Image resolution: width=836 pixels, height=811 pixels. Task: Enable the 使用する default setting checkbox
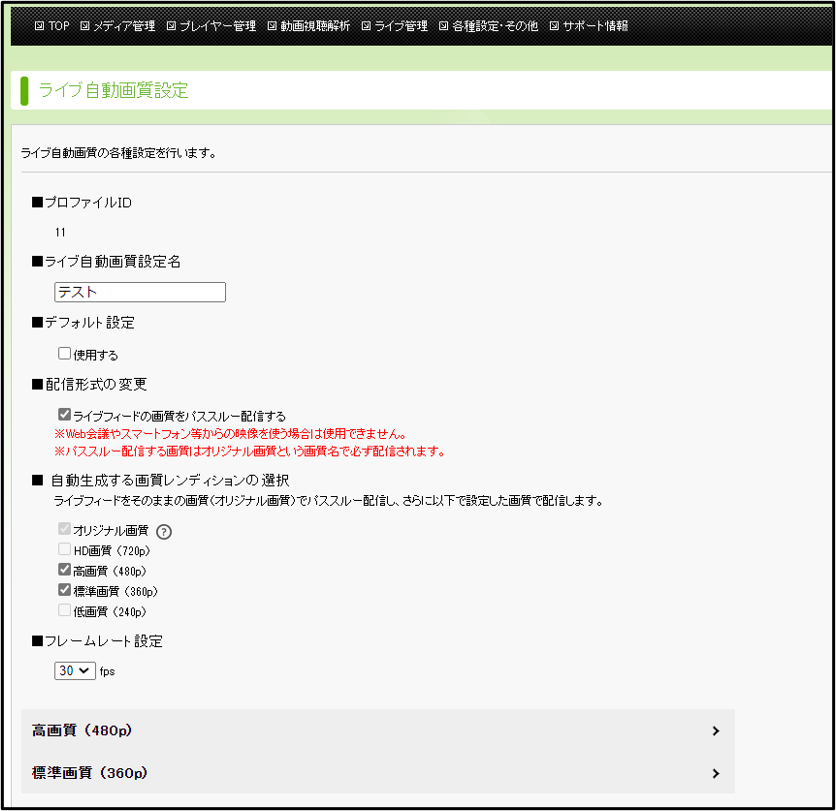click(65, 353)
